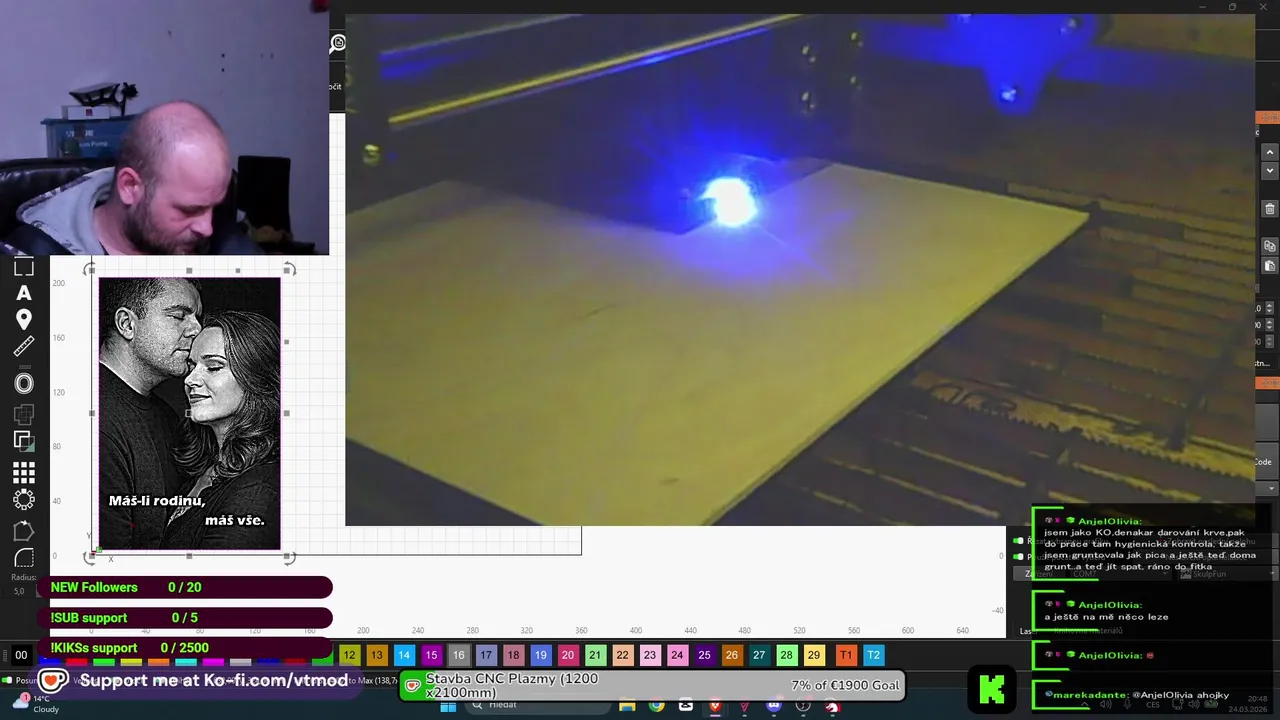Select the Radius corner tool

(x=24, y=558)
